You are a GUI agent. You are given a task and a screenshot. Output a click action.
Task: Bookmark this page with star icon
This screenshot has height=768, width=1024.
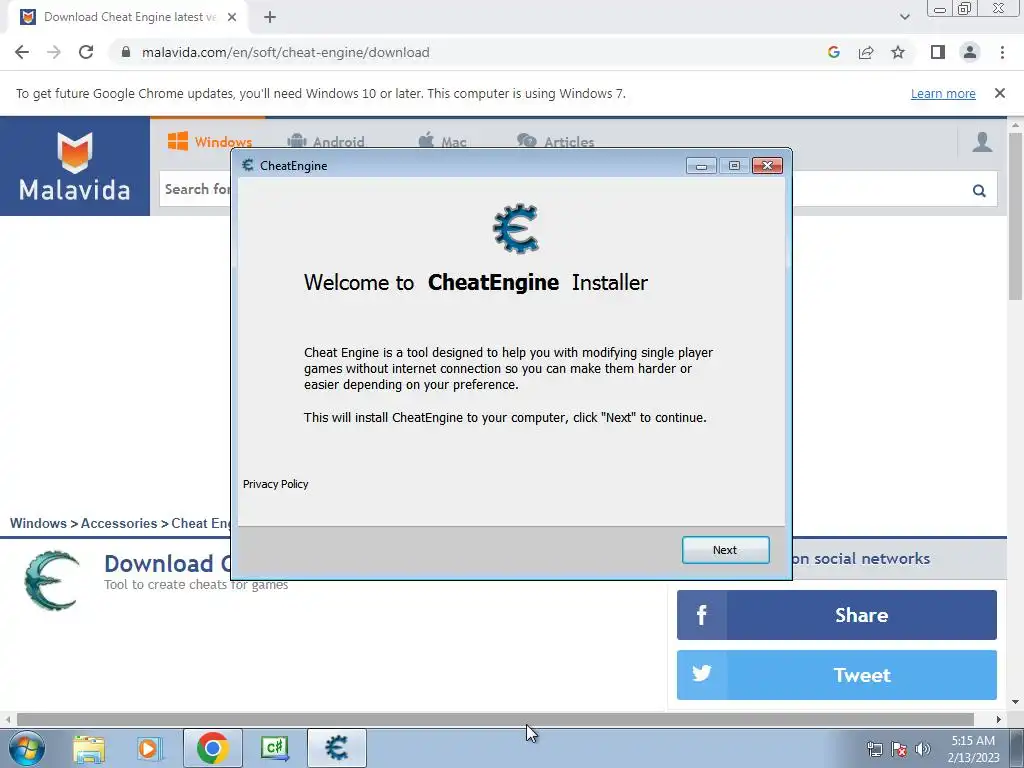(898, 52)
